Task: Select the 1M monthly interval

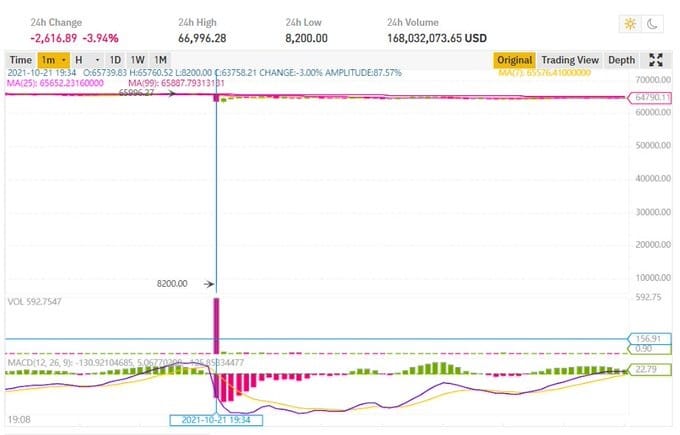Action: pos(160,60)
